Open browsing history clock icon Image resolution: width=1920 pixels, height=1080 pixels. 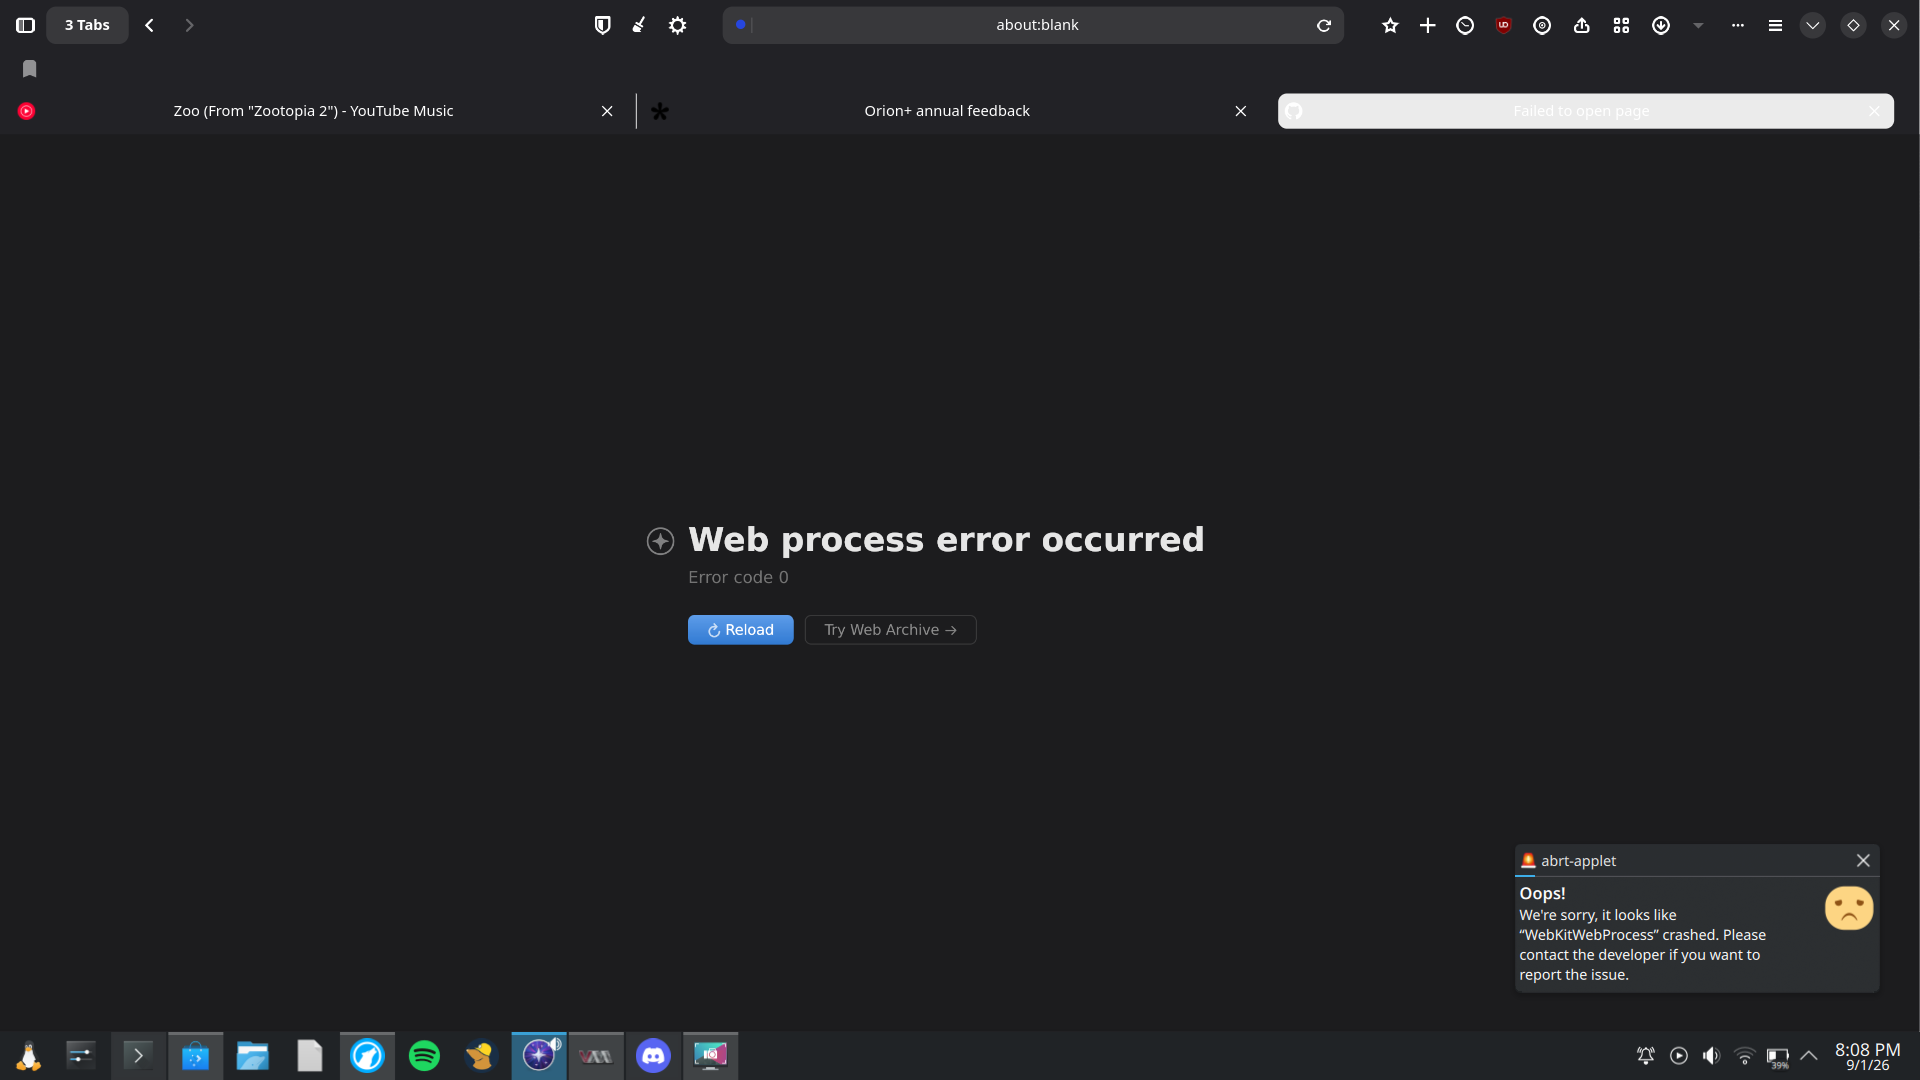click(x=1465, y=25)
